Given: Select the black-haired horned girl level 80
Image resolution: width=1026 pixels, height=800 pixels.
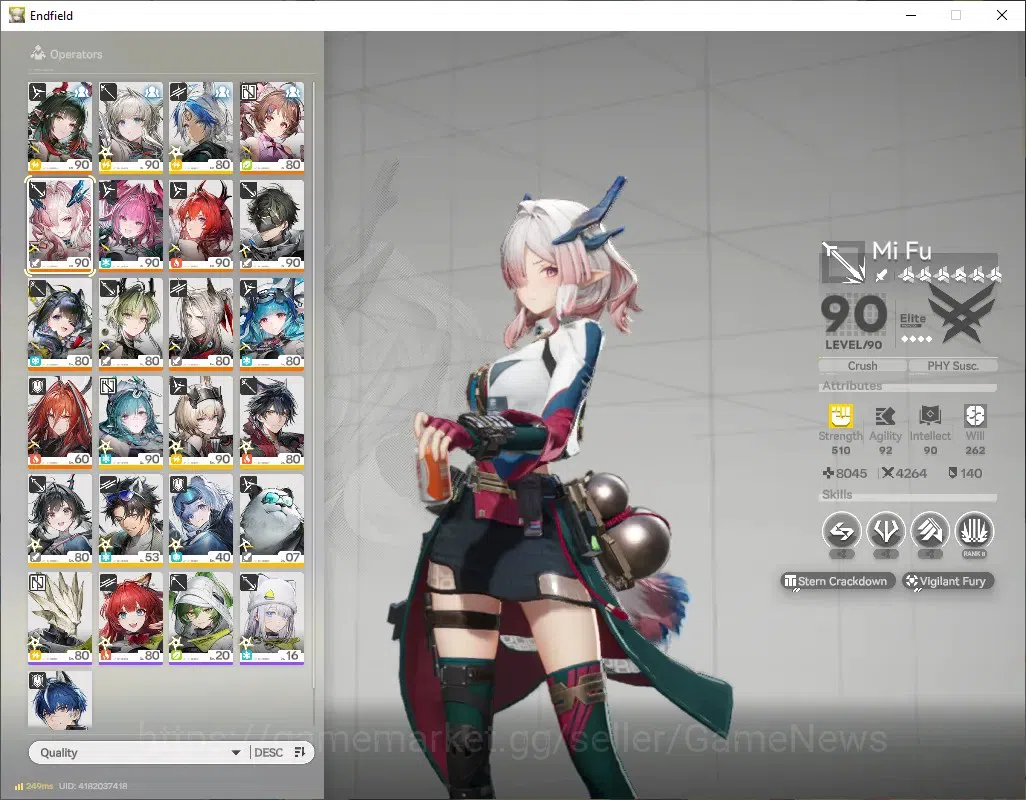Looking at the screenshot, I should pyautogui.click(x=60, y=519).
